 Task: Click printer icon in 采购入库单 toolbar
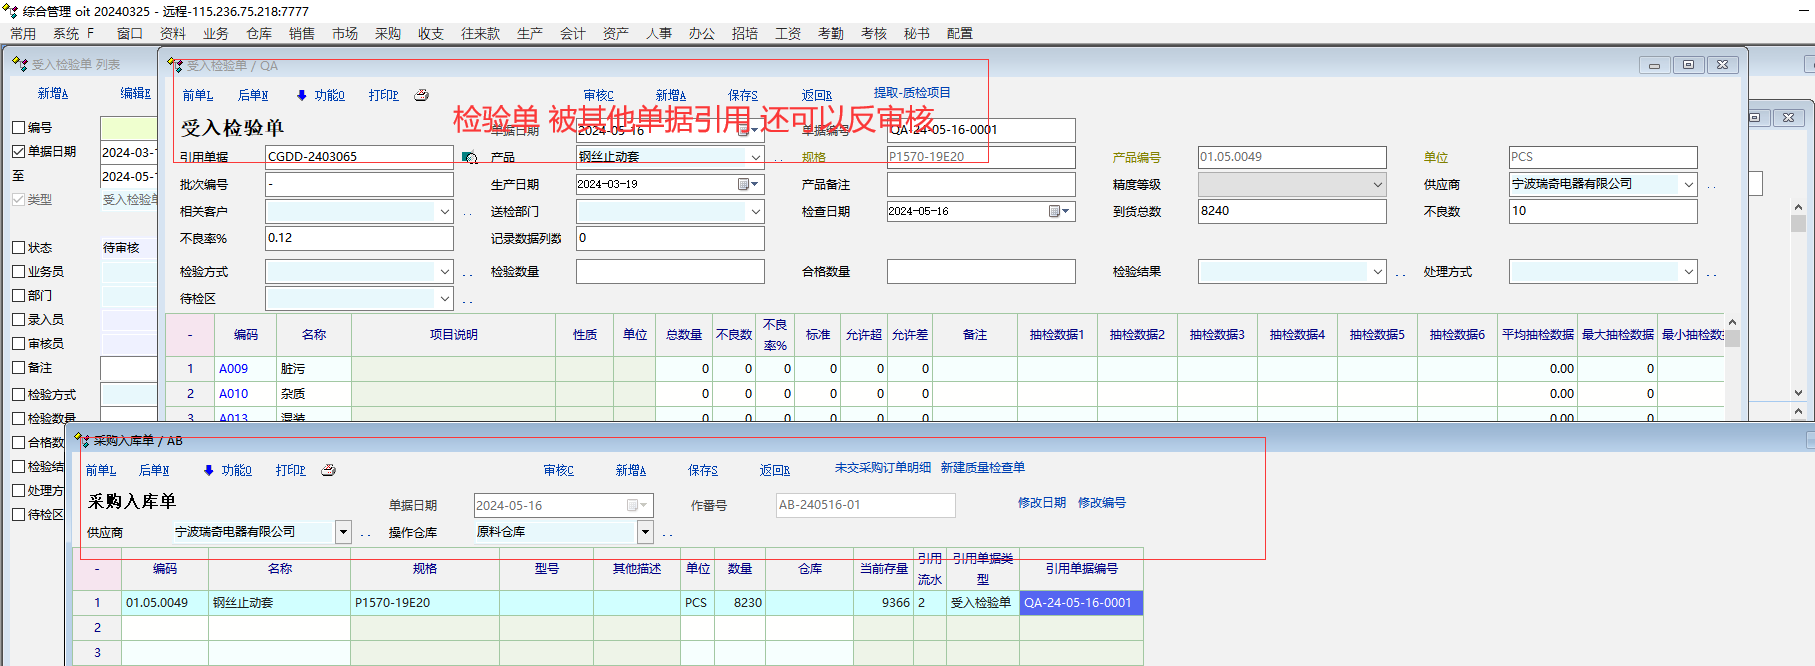pos(328,470)
